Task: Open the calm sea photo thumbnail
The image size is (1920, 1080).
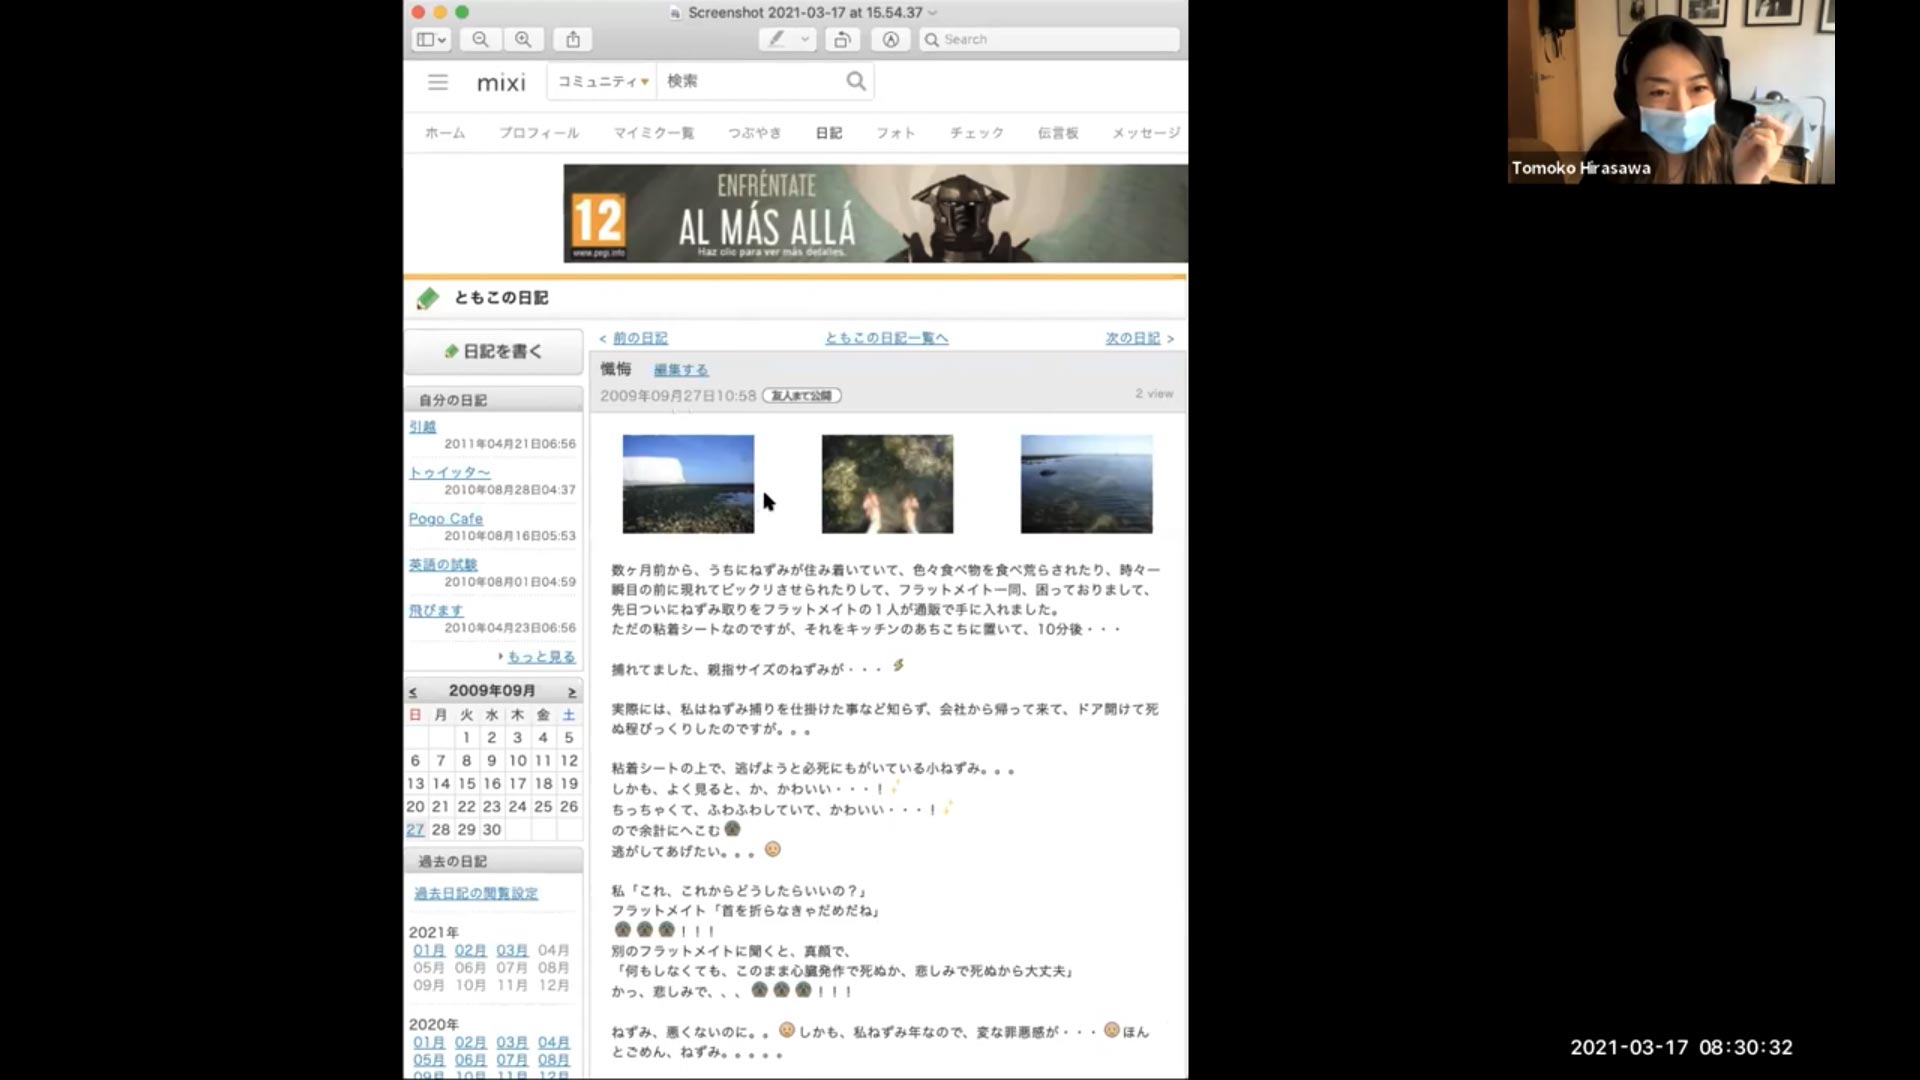Action: point(1086,484)
